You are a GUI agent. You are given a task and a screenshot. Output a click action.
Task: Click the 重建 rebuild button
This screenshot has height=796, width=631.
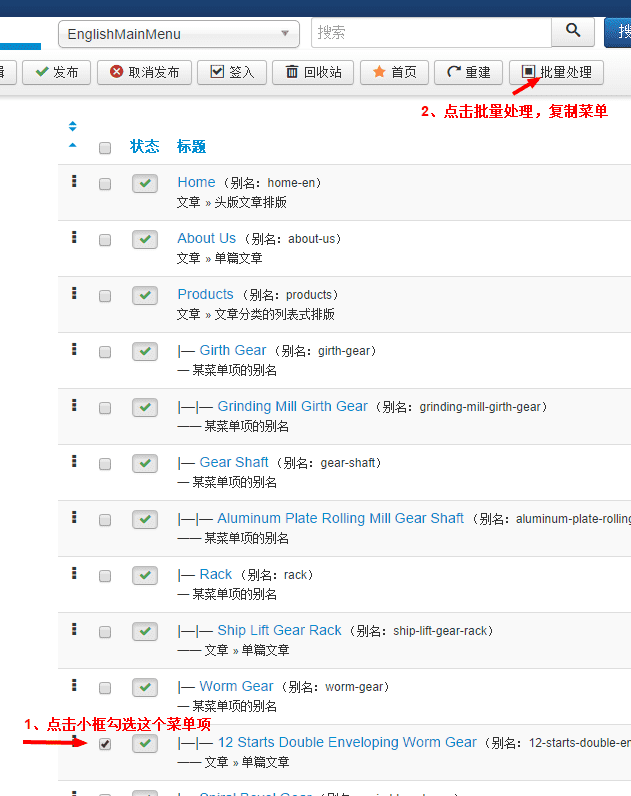(x=469, y=72)
